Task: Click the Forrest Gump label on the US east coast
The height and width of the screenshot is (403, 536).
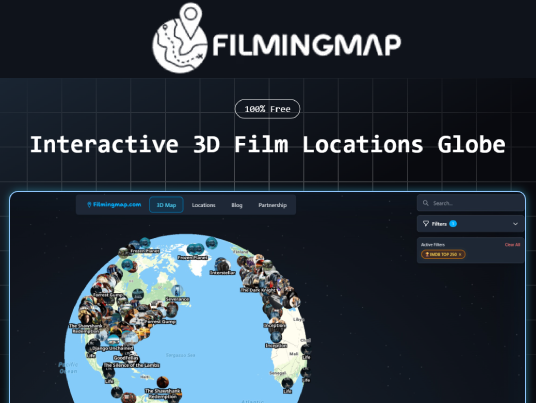Action: 160,322
